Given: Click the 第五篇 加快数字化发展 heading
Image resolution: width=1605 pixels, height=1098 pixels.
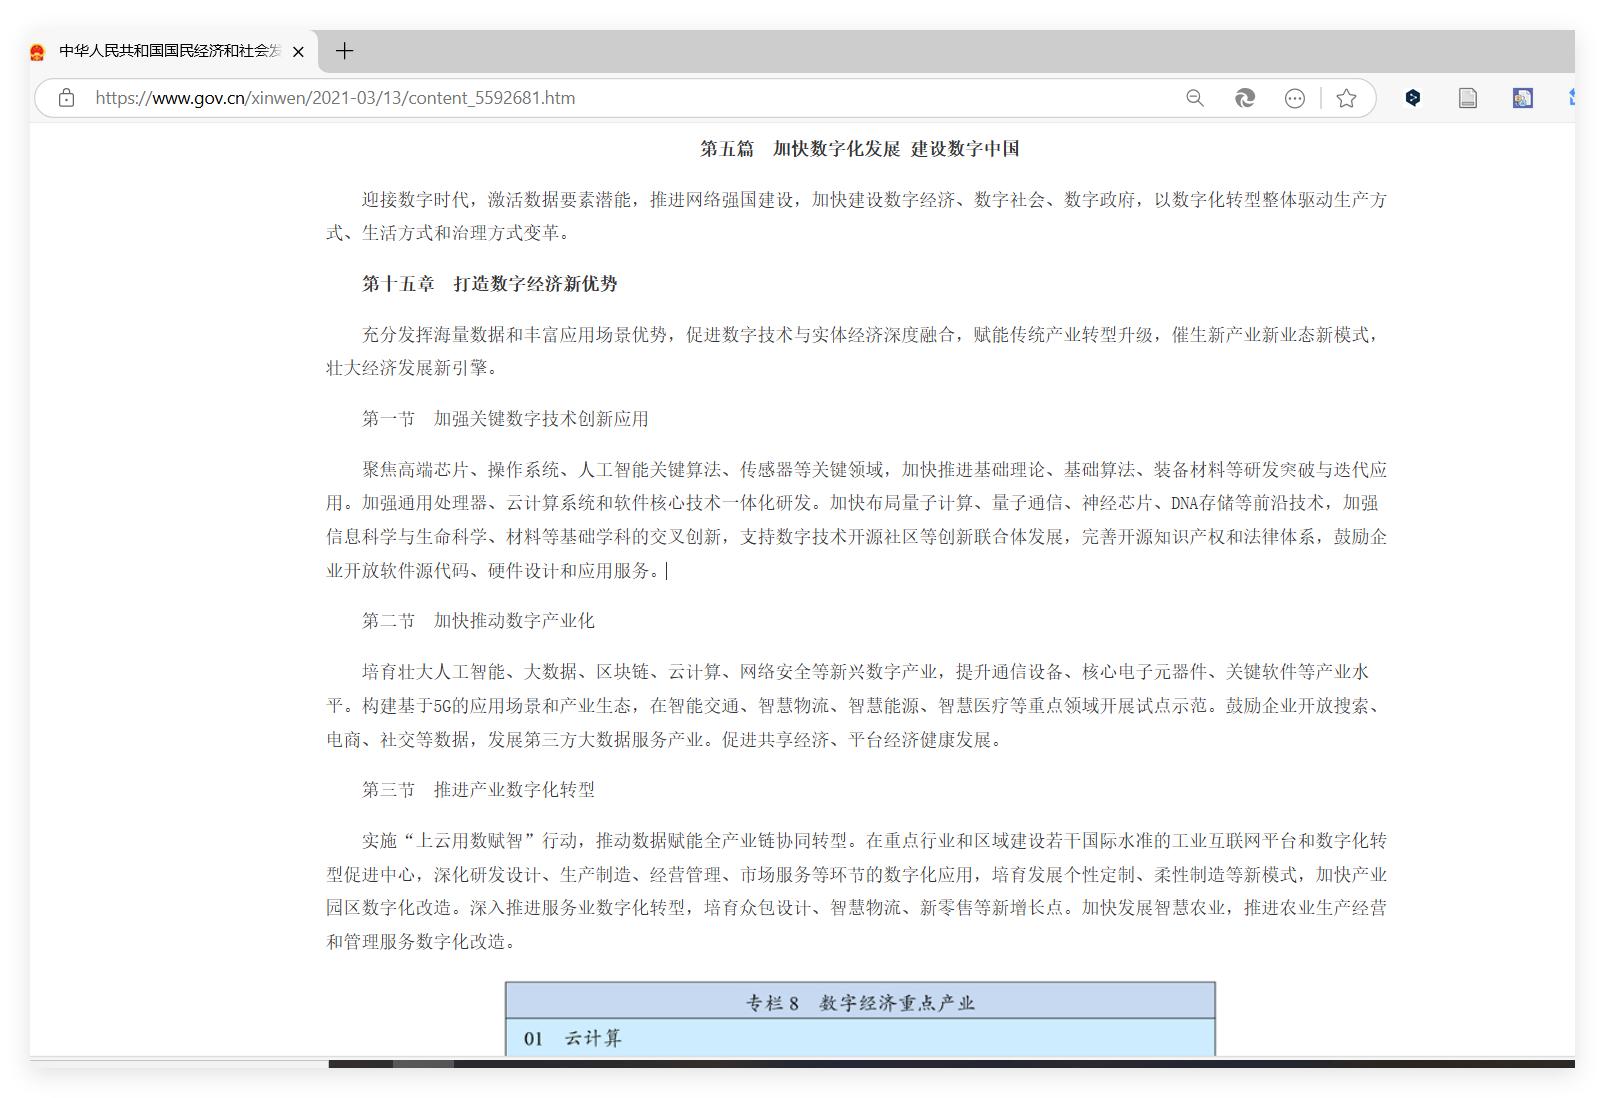Looking at the screenshot, I should 859,149.
